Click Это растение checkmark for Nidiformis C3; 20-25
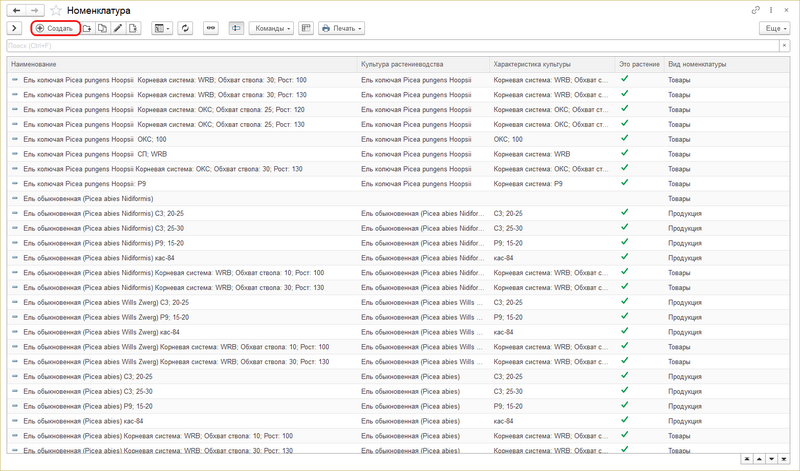Screen dimensions: 800x471 point(624,212)
